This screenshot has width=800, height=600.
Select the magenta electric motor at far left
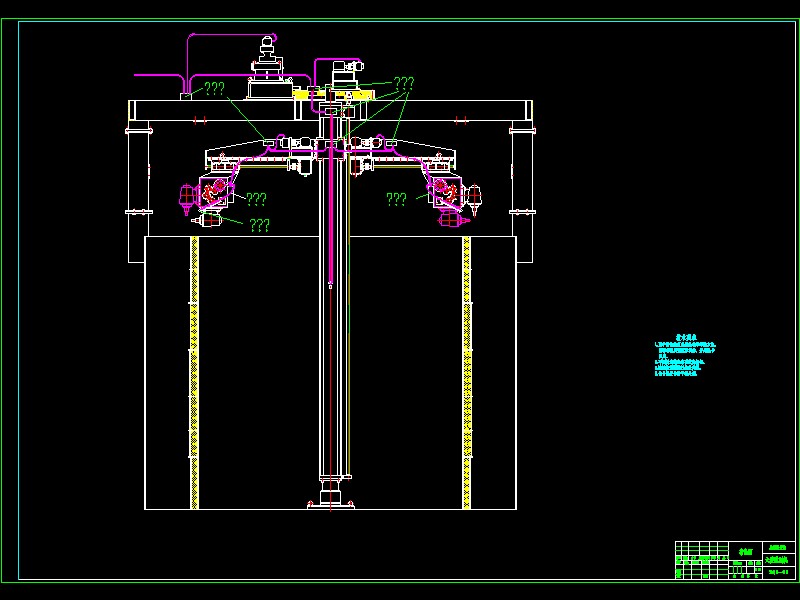(187, 198)
